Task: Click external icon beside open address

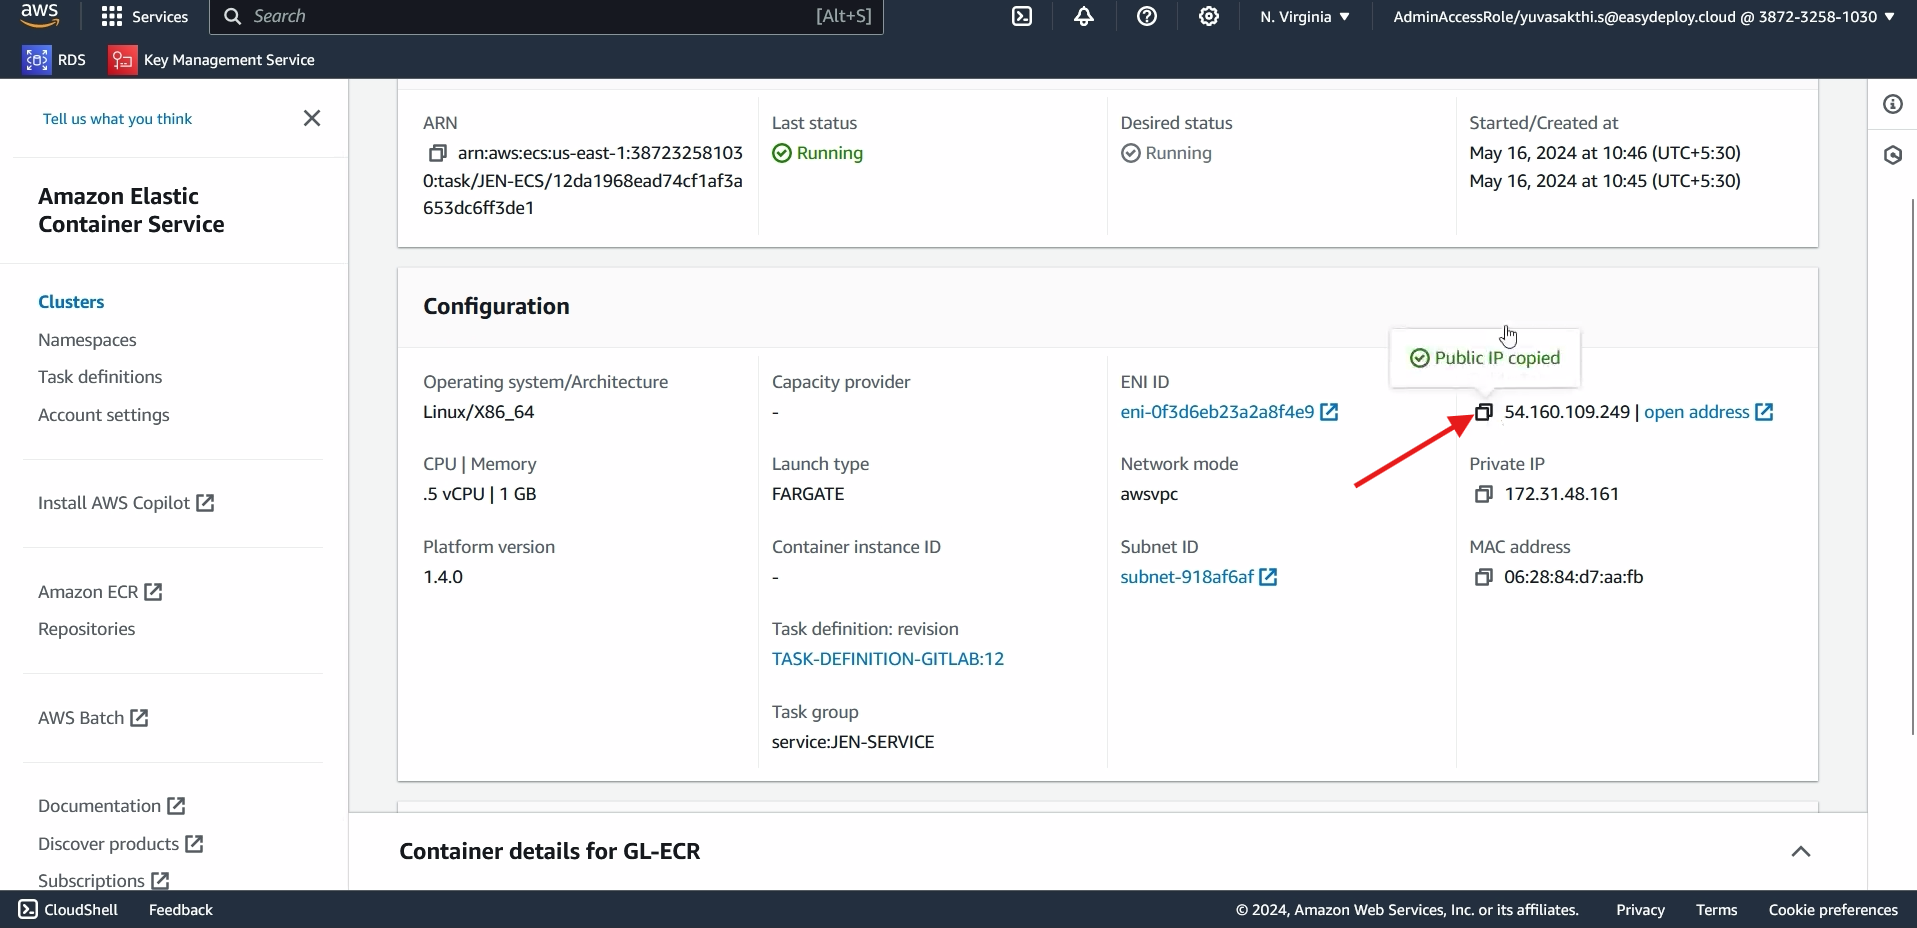Action: 1764,412
